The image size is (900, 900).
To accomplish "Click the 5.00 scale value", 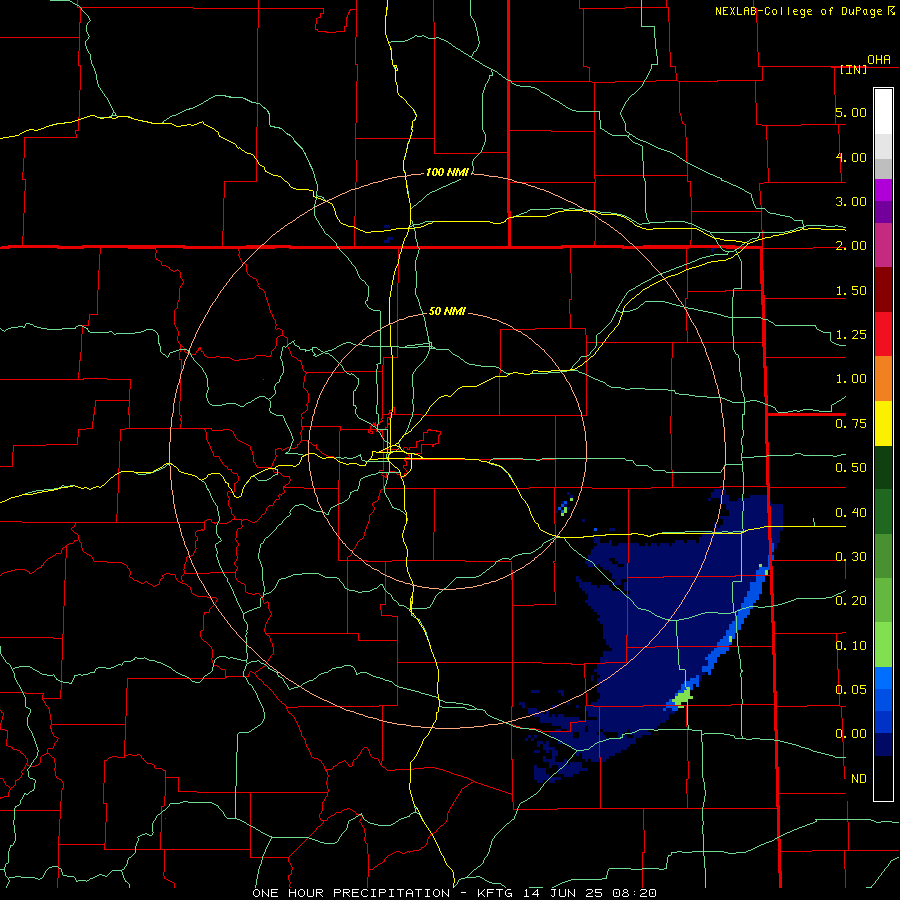I will point(851,112).
